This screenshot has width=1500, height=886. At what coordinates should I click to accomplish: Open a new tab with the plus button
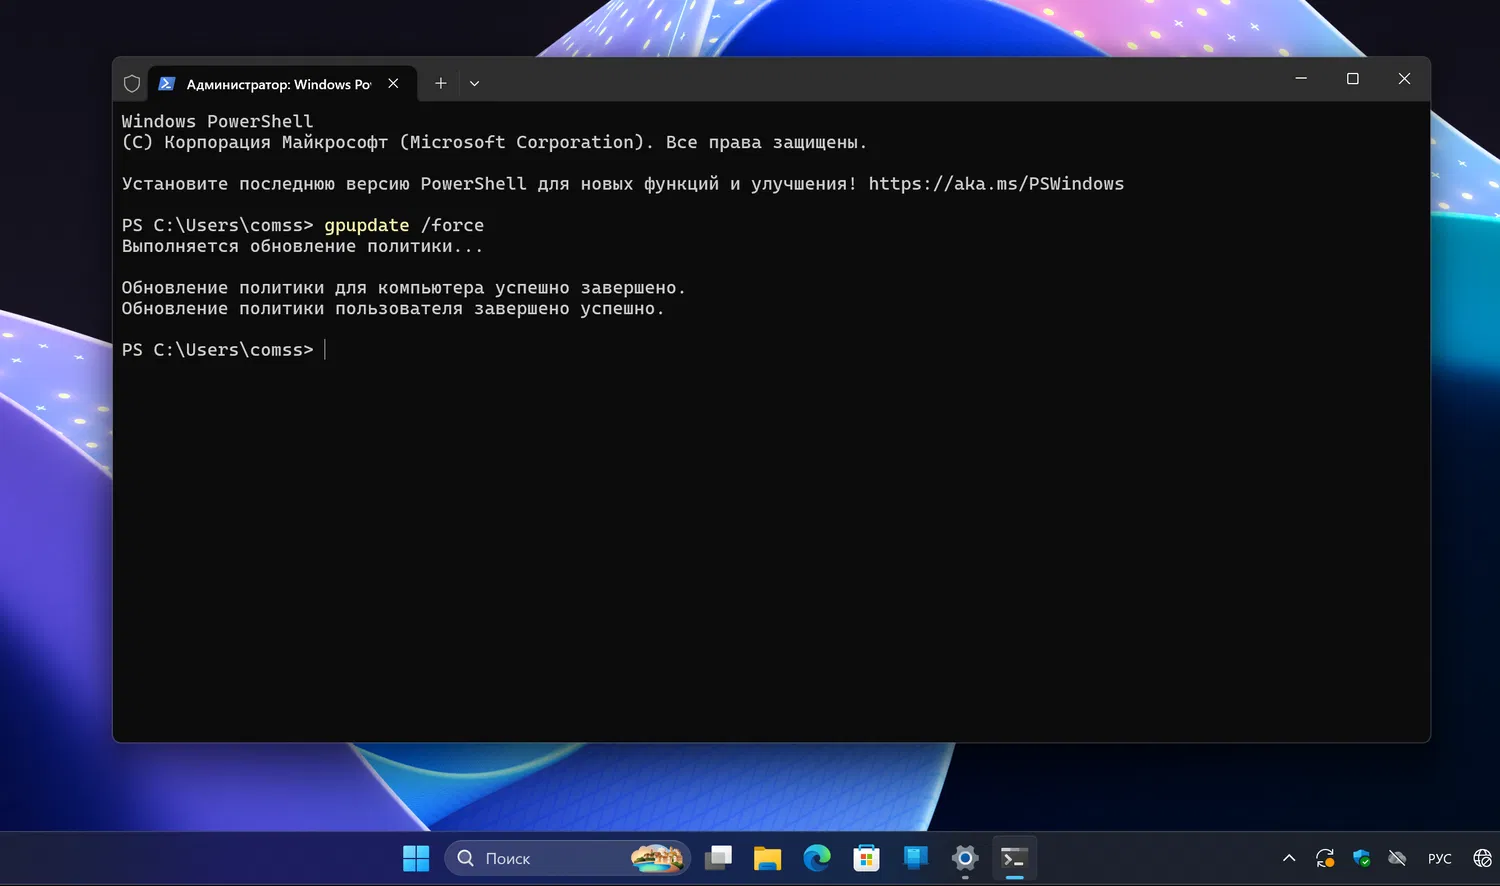440,83
